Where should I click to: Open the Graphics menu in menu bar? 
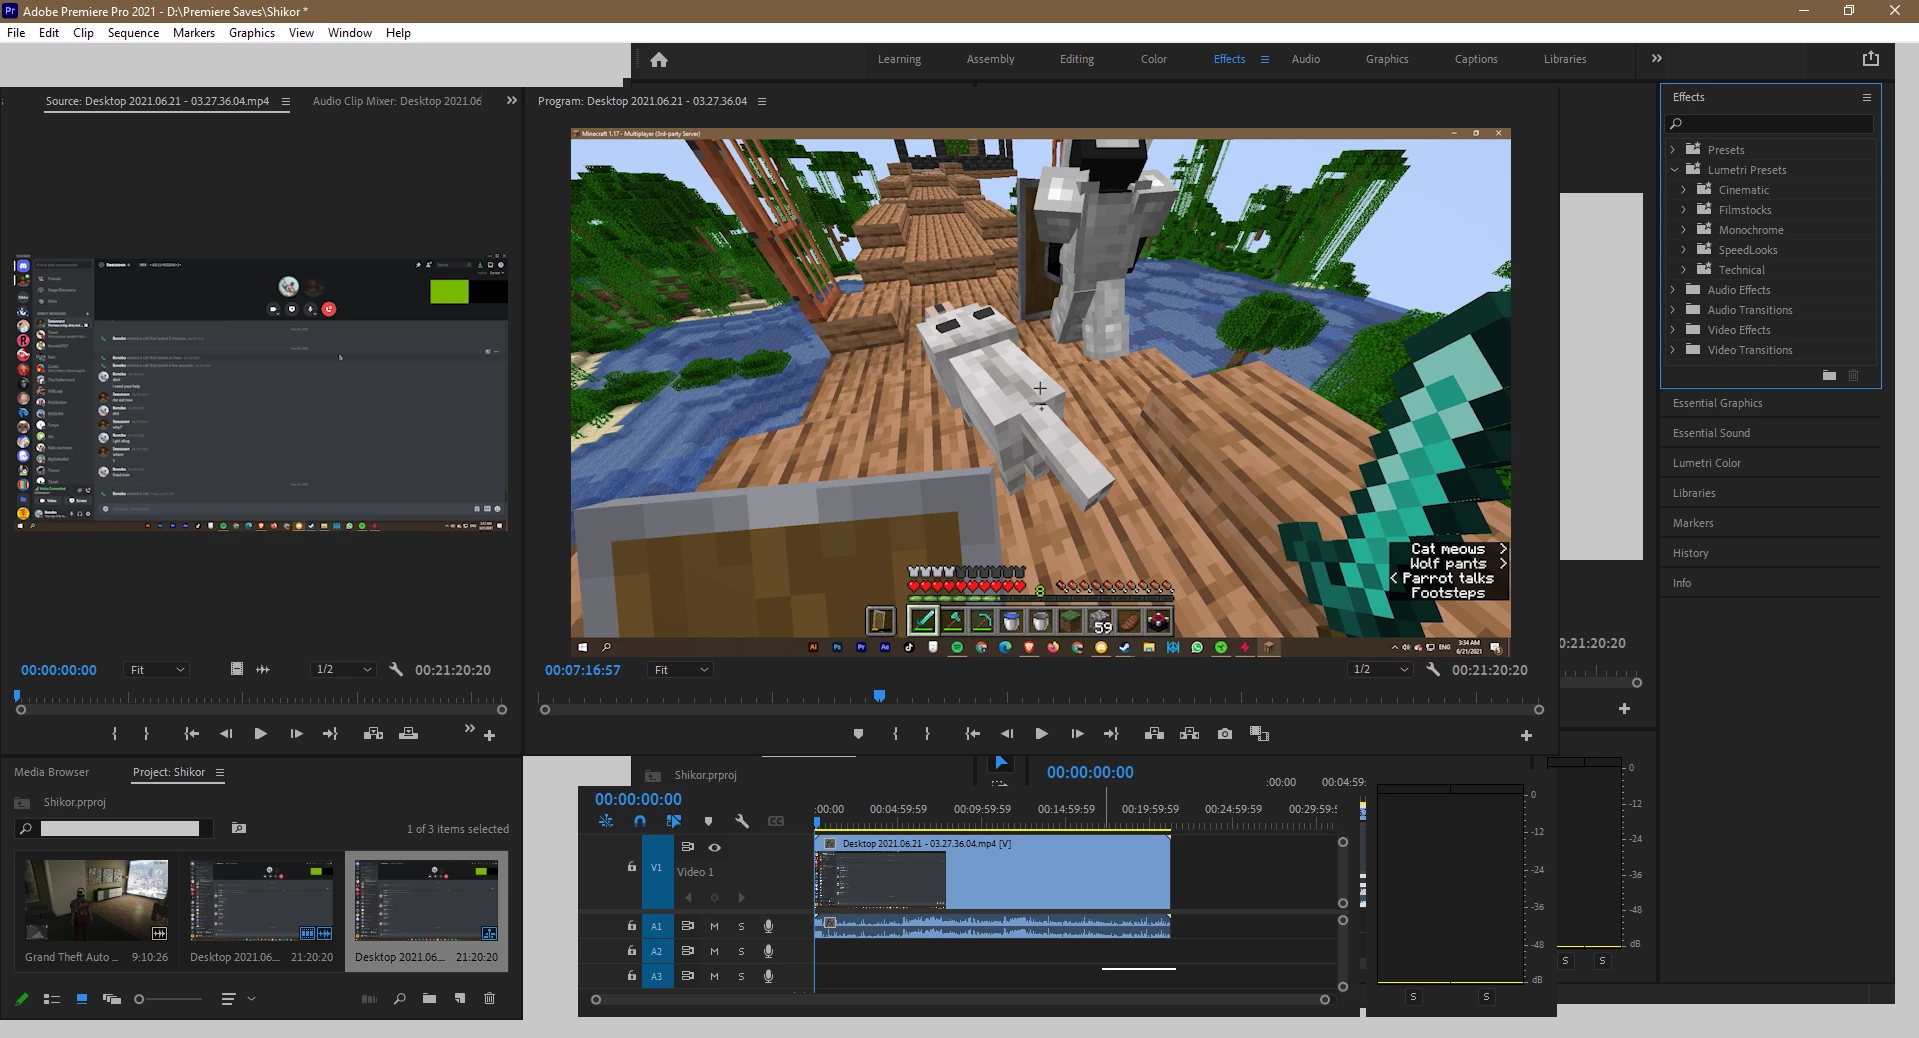tap(251, 33)
